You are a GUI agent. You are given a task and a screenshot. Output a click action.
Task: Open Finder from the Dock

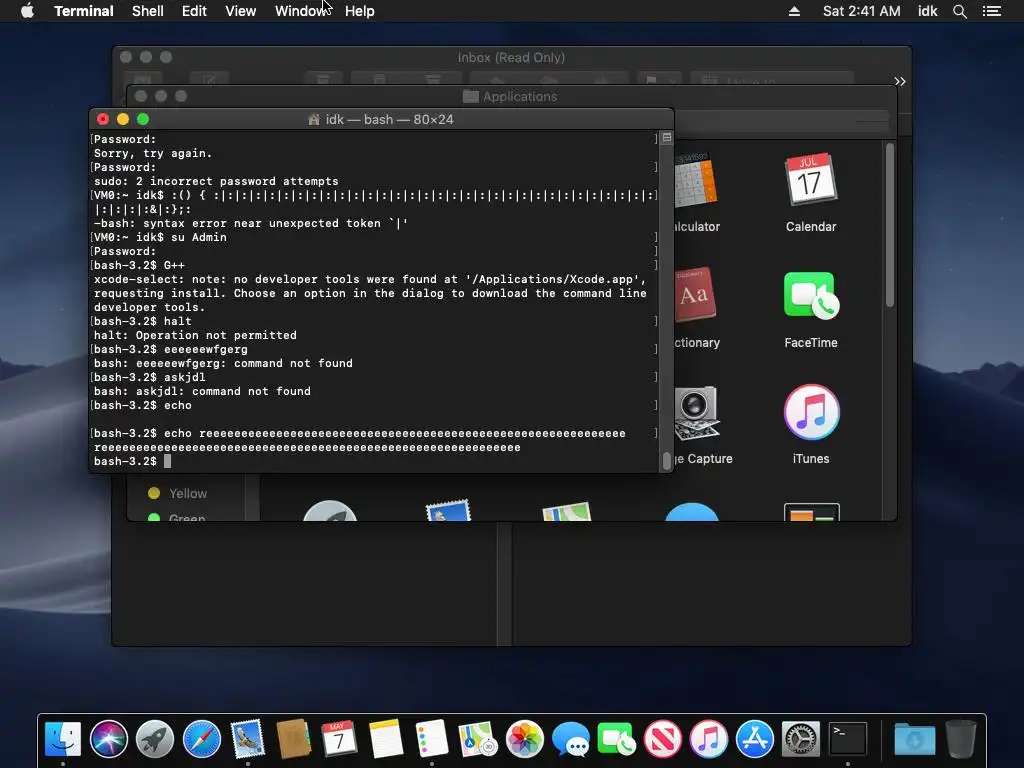coord(63,739)
